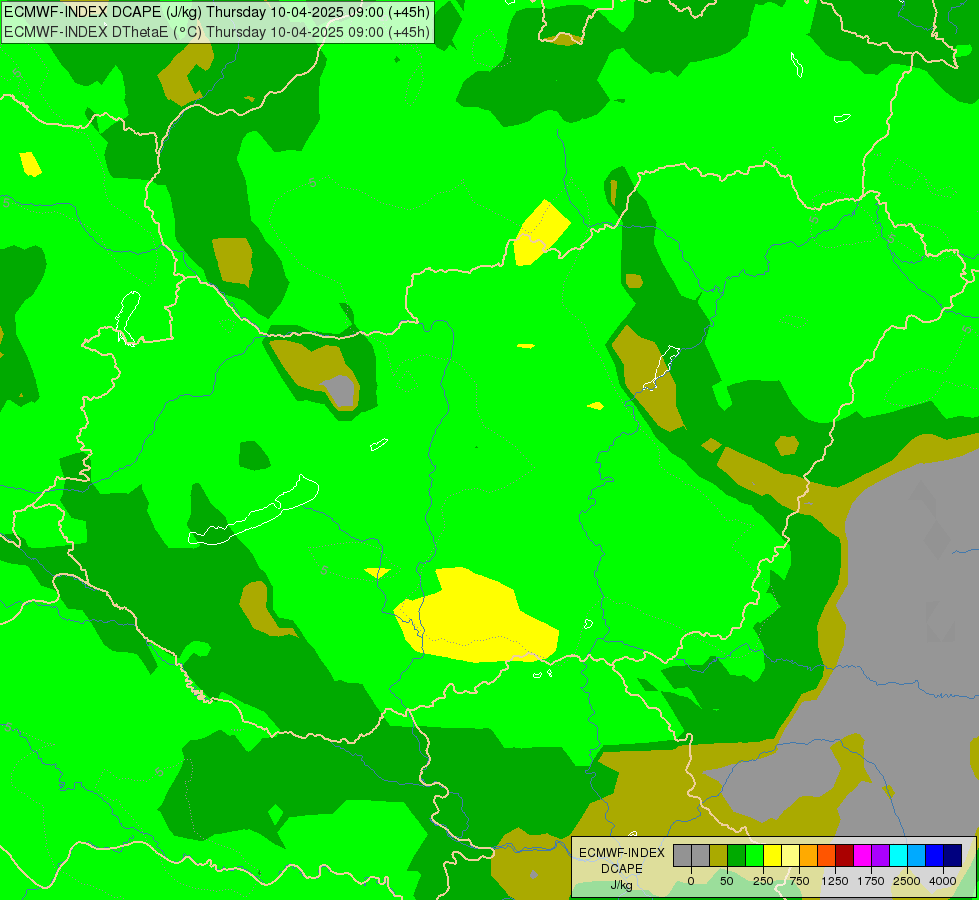Click the legend tick value "0"
Screen dimensions: 979x900
pos(691,881)
